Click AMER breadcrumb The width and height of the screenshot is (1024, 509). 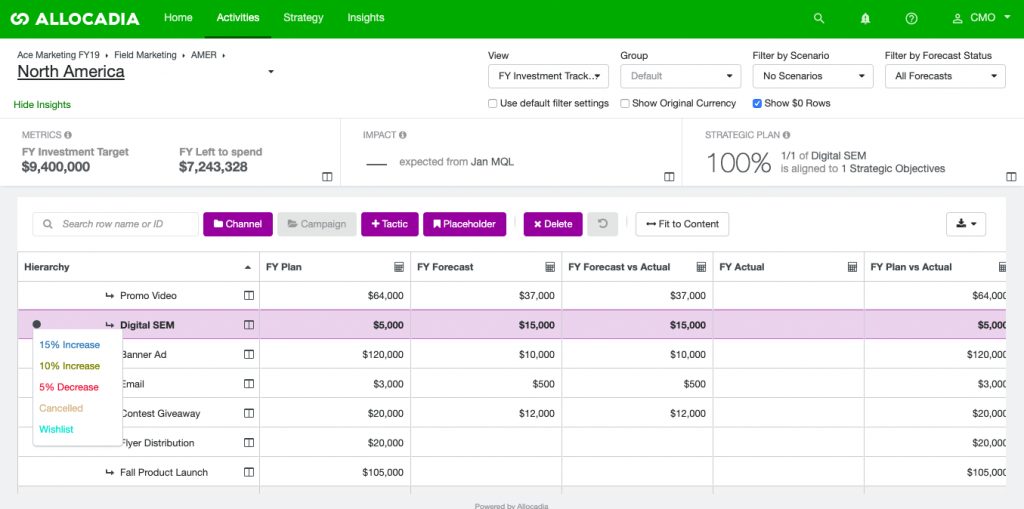tap(204, 55)
